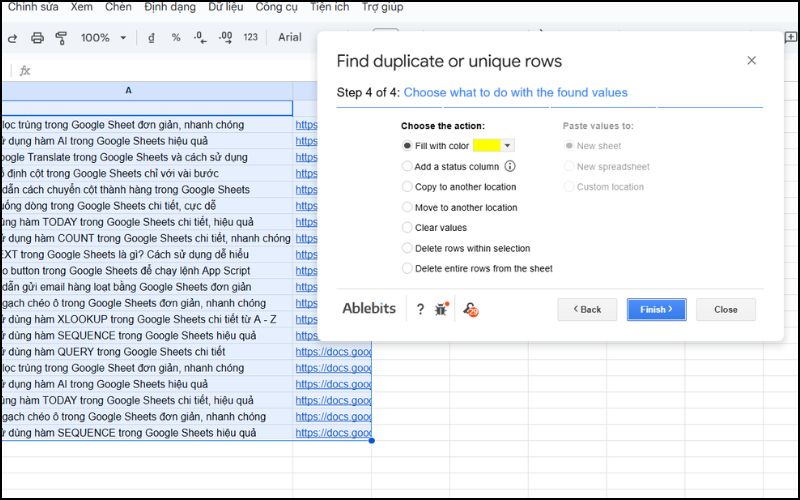Screen dimensions: 800x500
Task: Open Ablebits help question mark icon
Action: coord(420,309)
